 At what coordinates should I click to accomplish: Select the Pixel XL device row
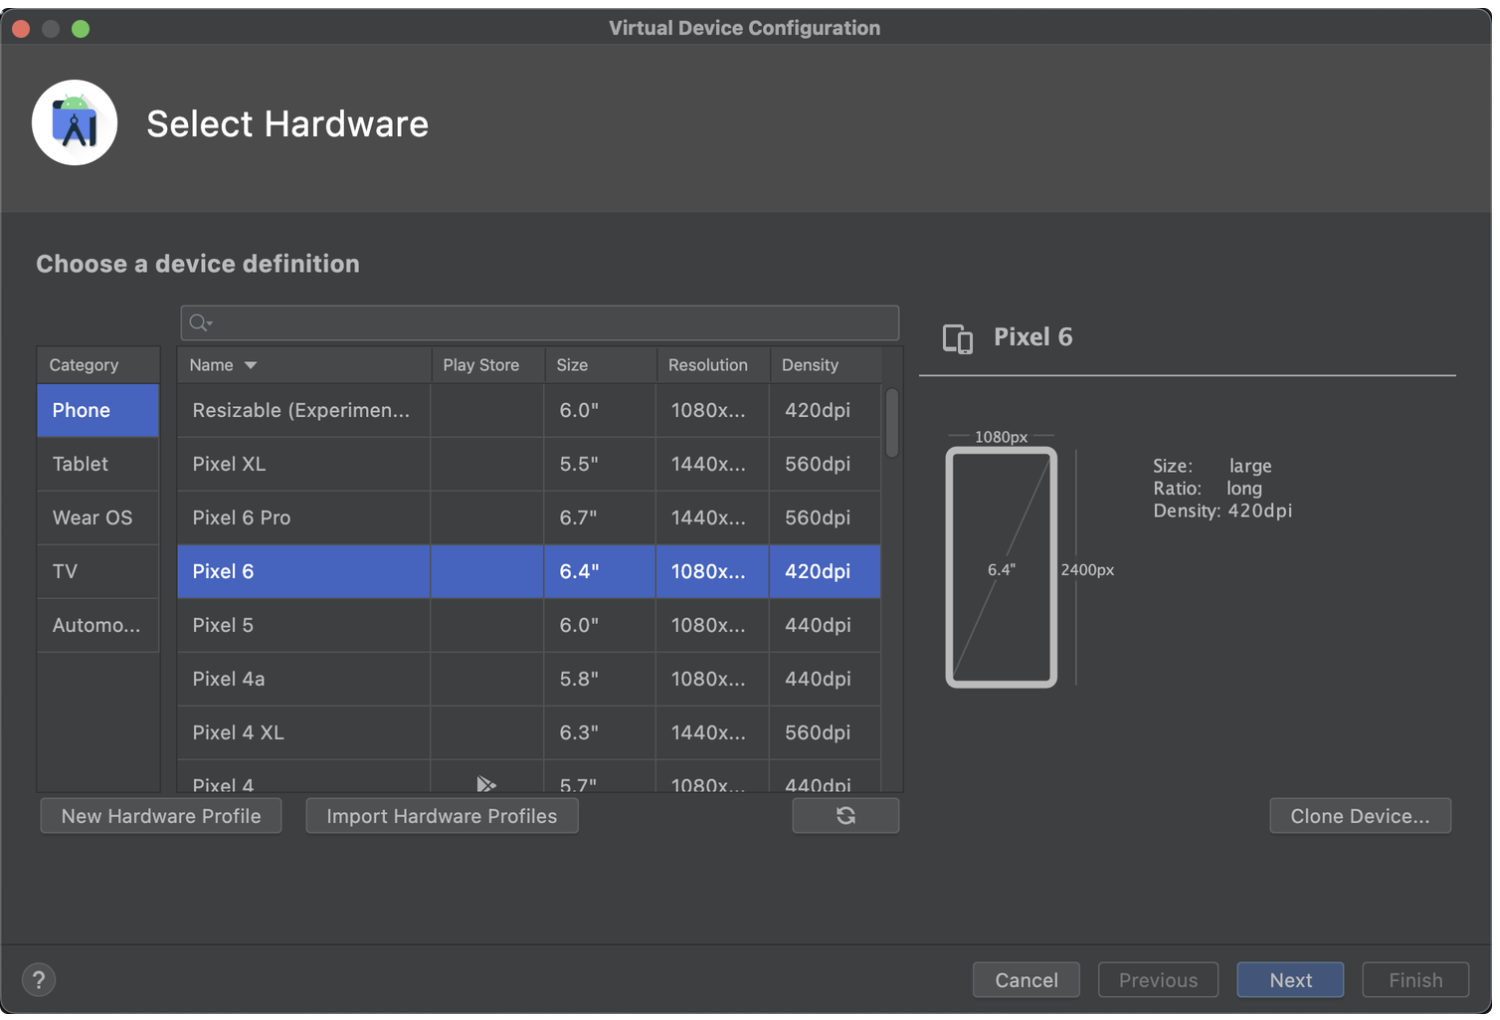click(529, 464)
